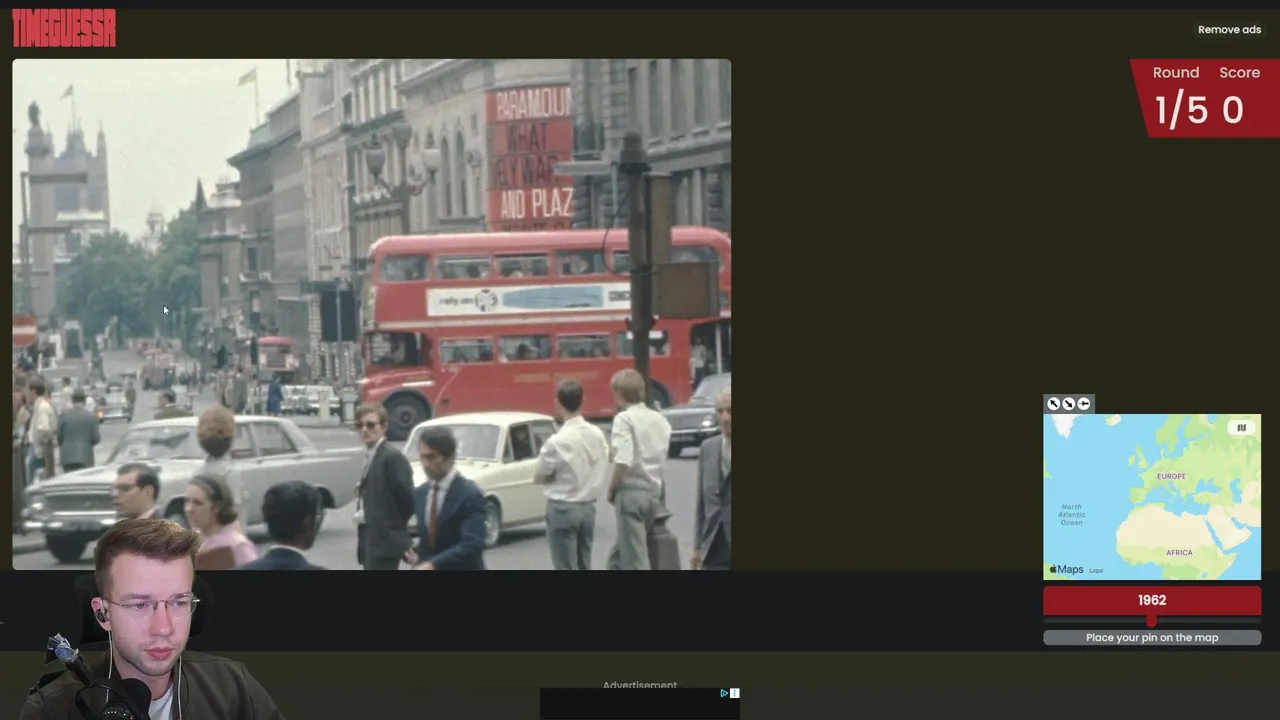The height and width of the screenshot is (720, 1280).
Task: Click Europe on the mini map
Action: [1171, 476]
